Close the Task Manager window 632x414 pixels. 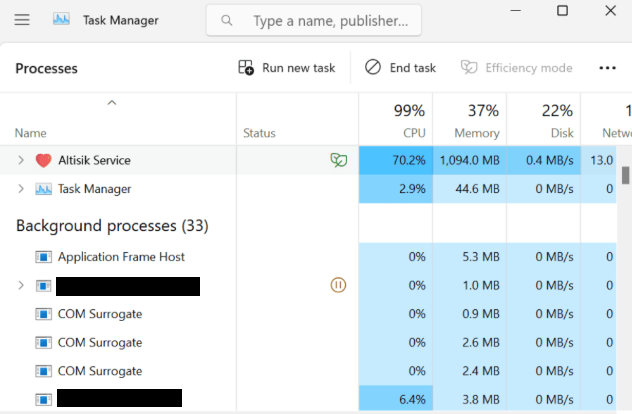pyautogui.click(x=611, y=10)
